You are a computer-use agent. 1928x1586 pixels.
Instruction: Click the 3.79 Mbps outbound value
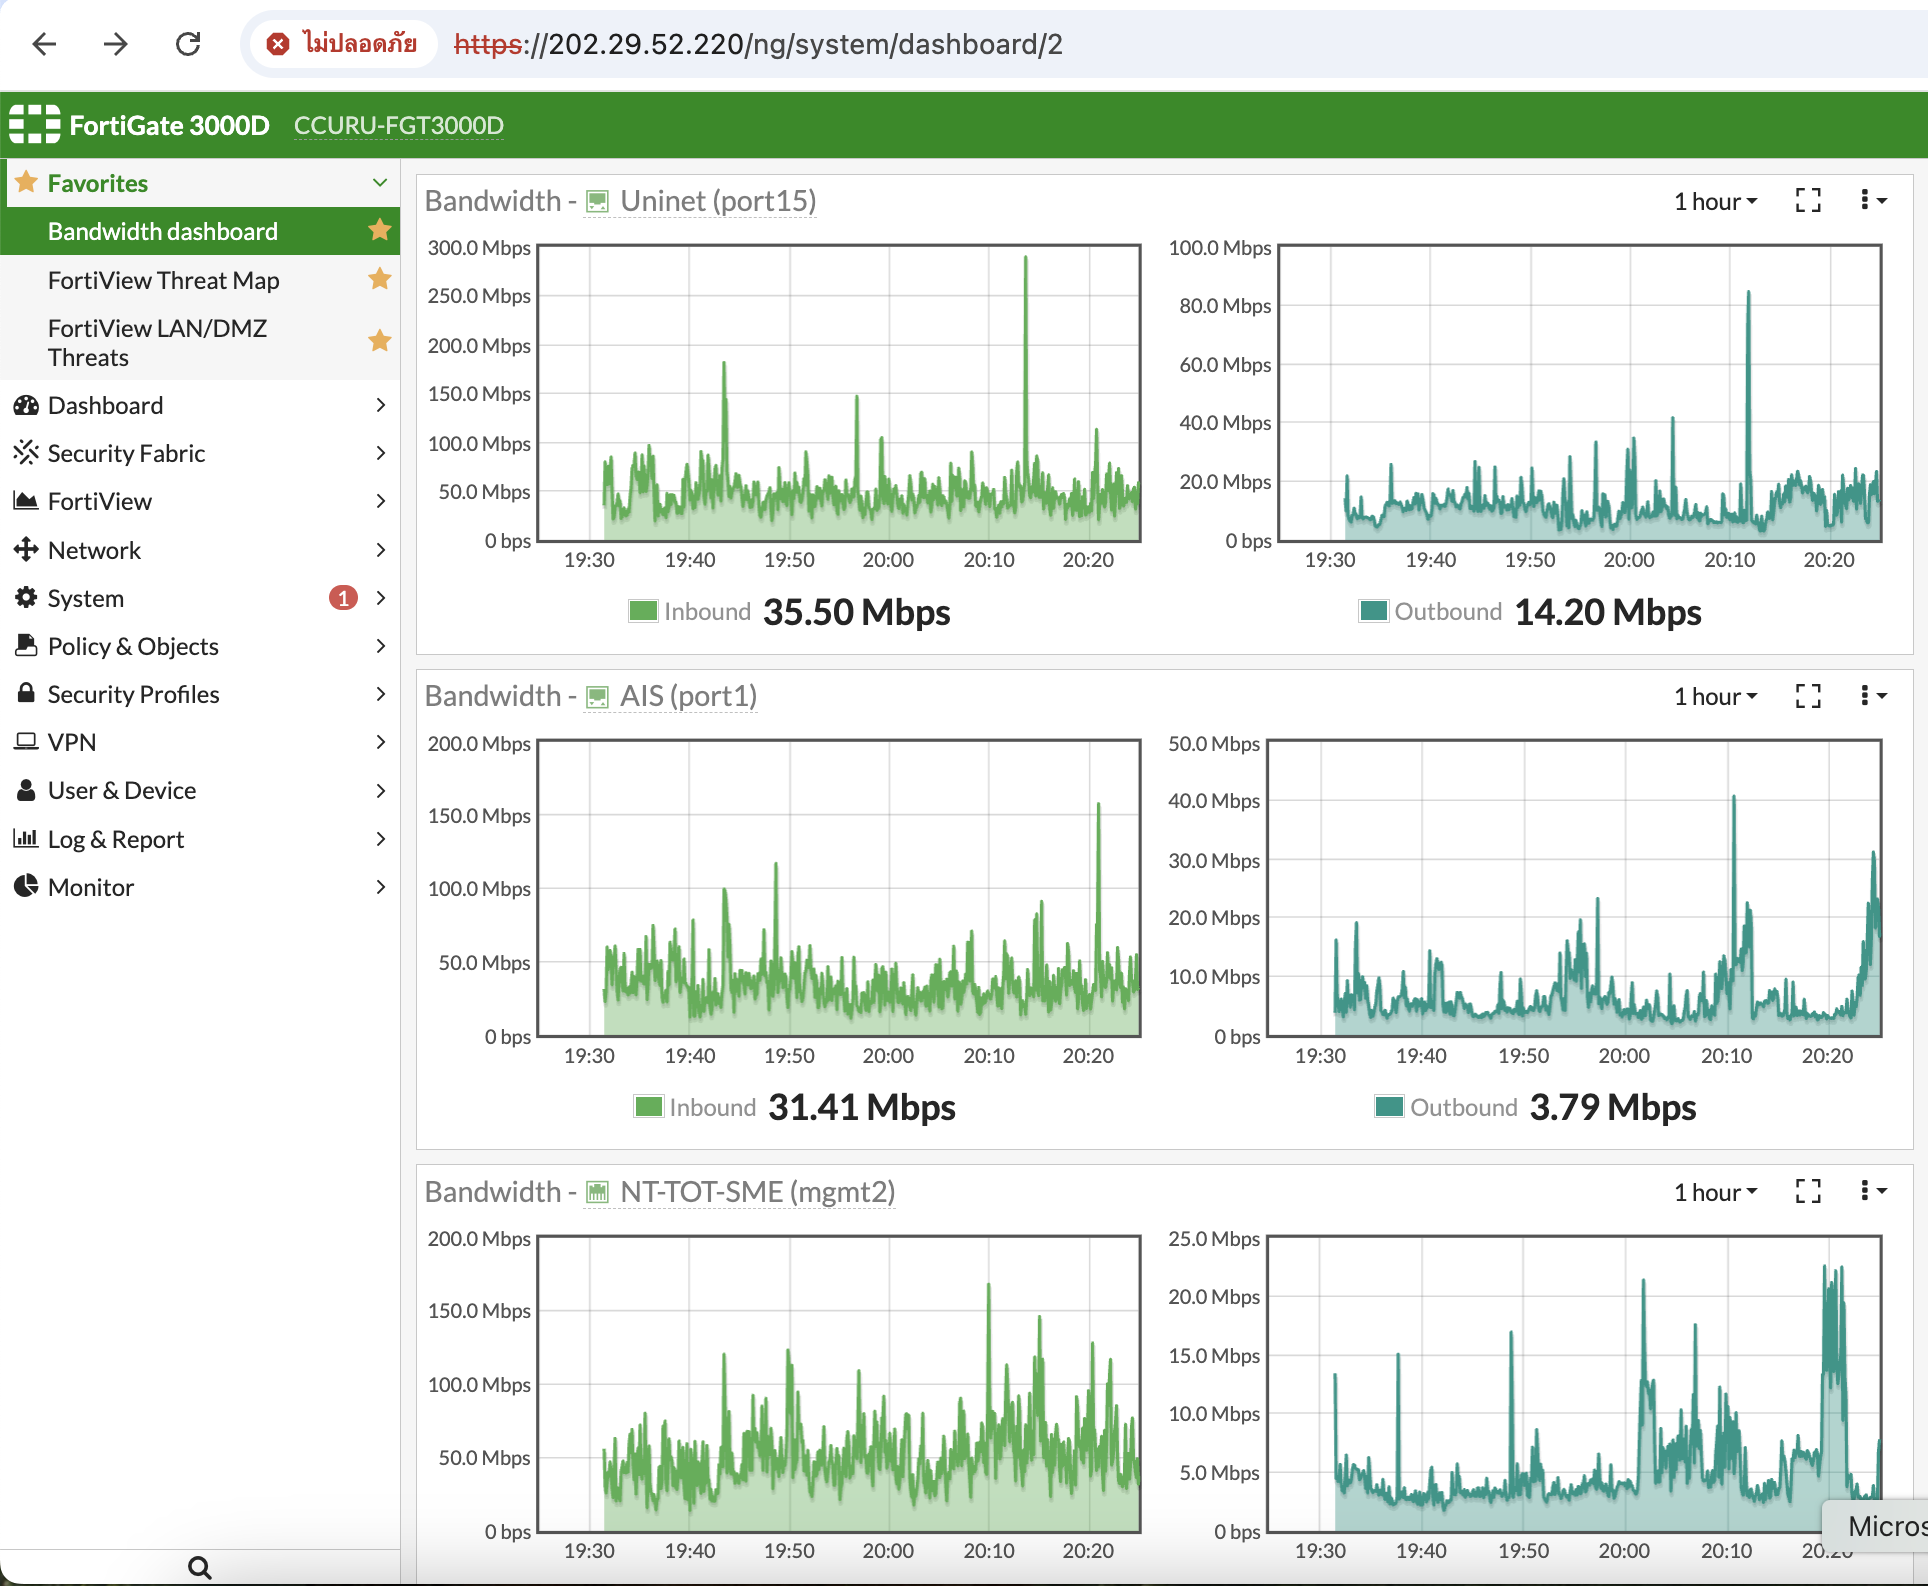1613,1107
